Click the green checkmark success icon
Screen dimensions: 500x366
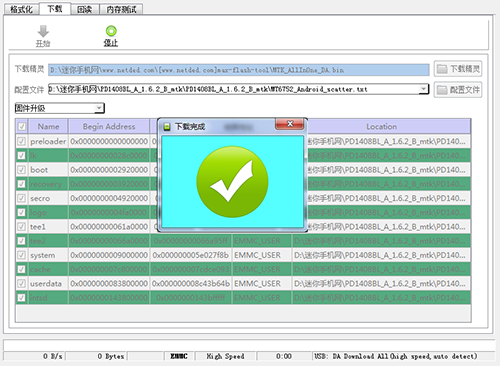(x=232, y=182)
